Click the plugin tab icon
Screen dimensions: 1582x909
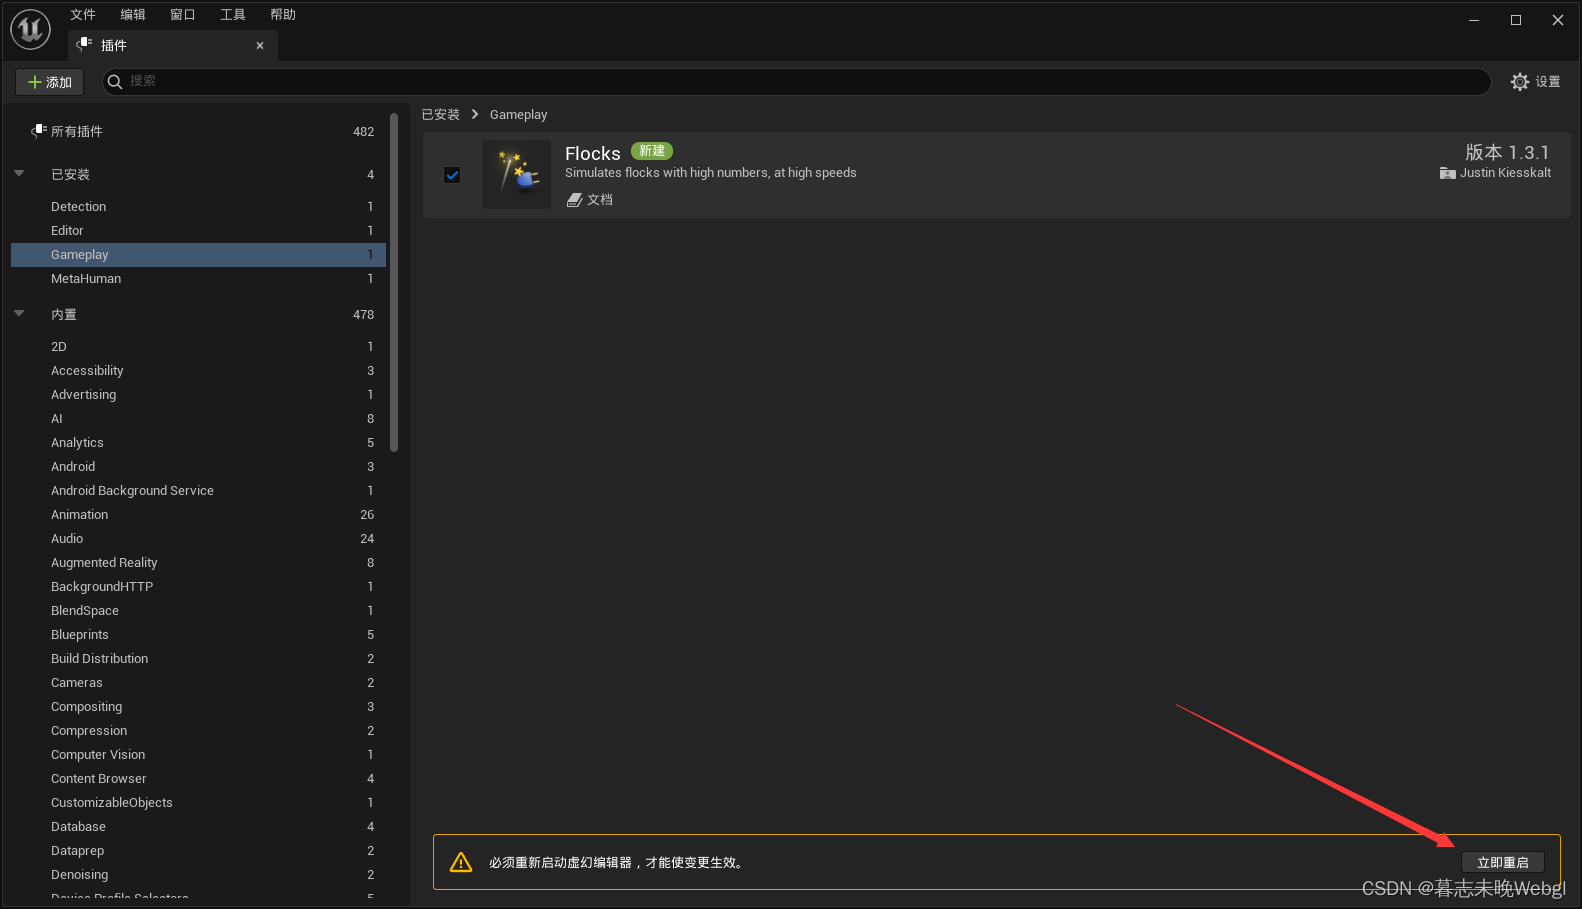point(85,44)
